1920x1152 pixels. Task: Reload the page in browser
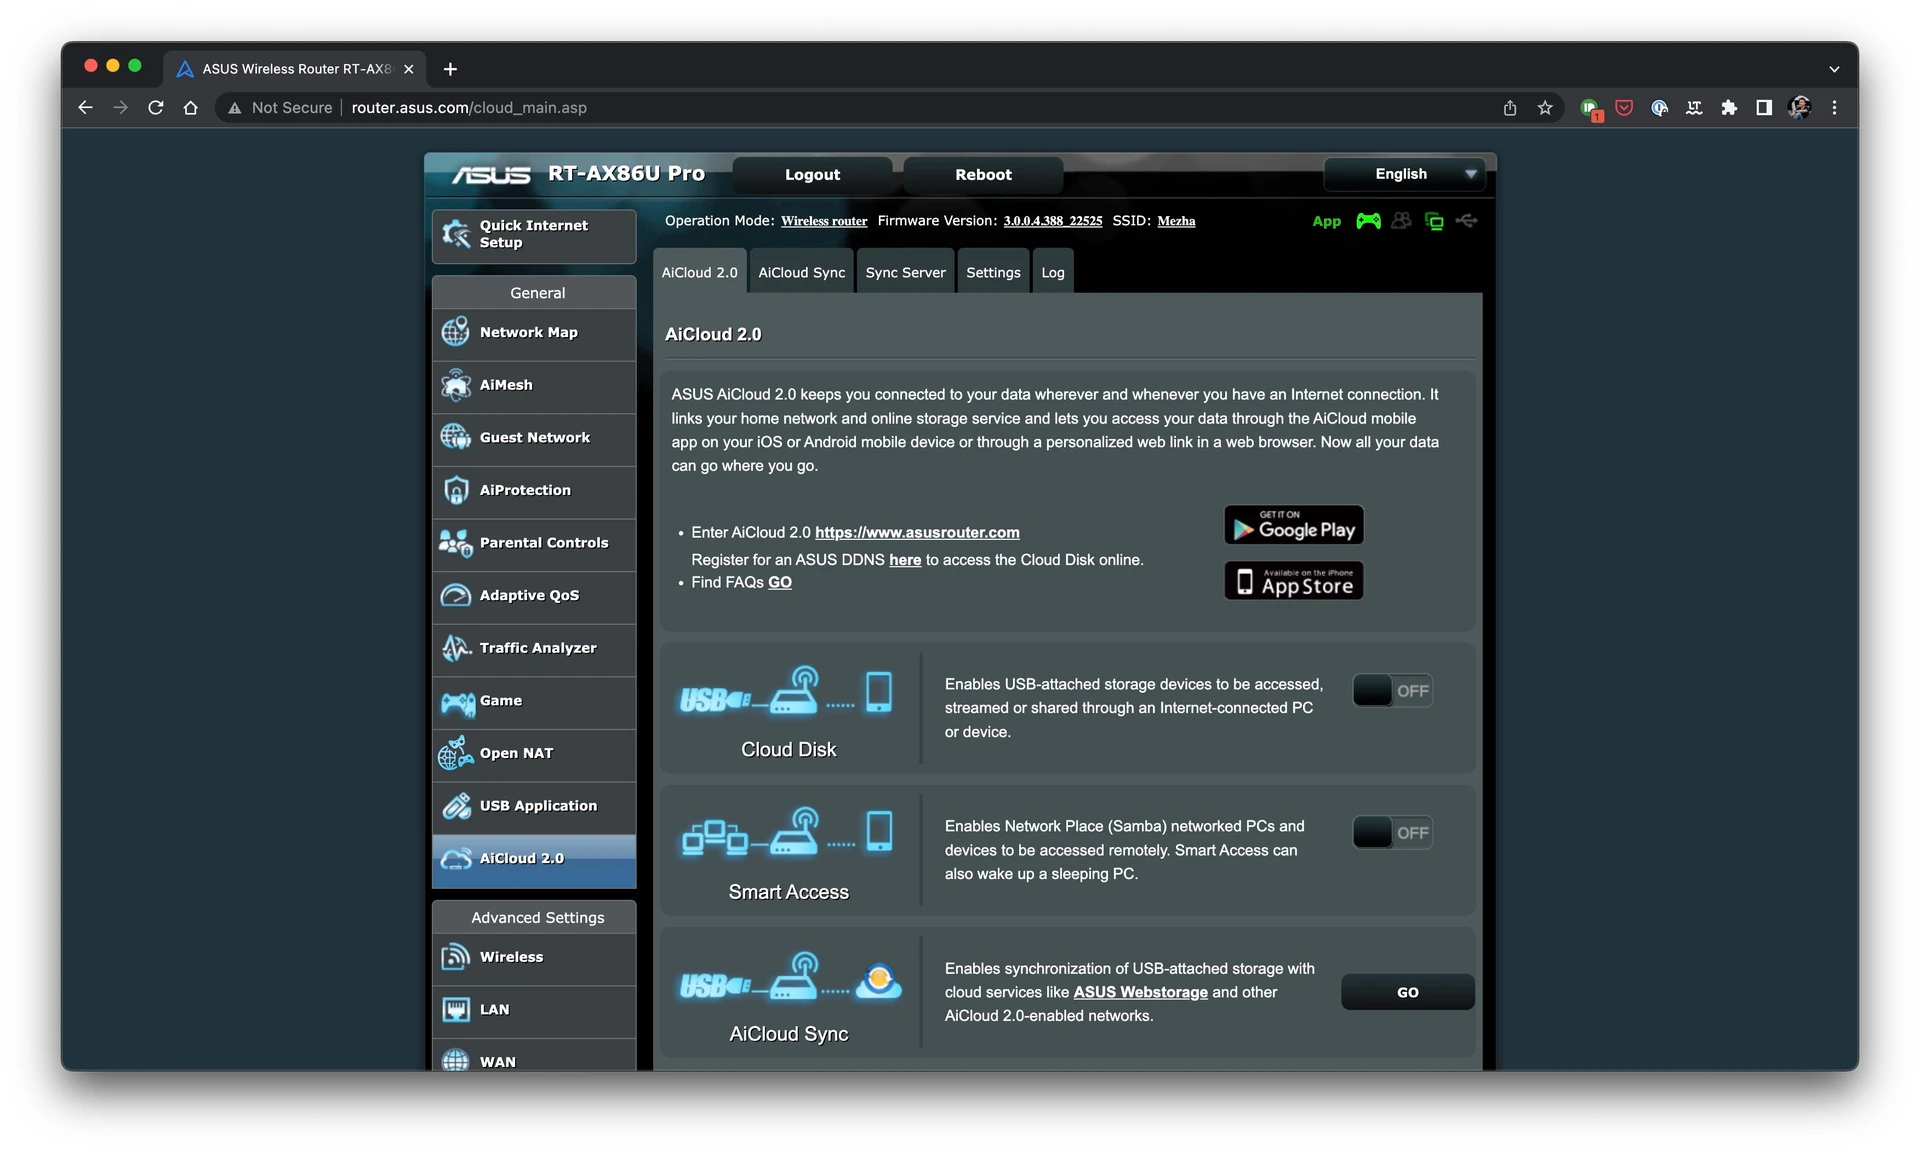pyautogui.click(x=156, y=108)
